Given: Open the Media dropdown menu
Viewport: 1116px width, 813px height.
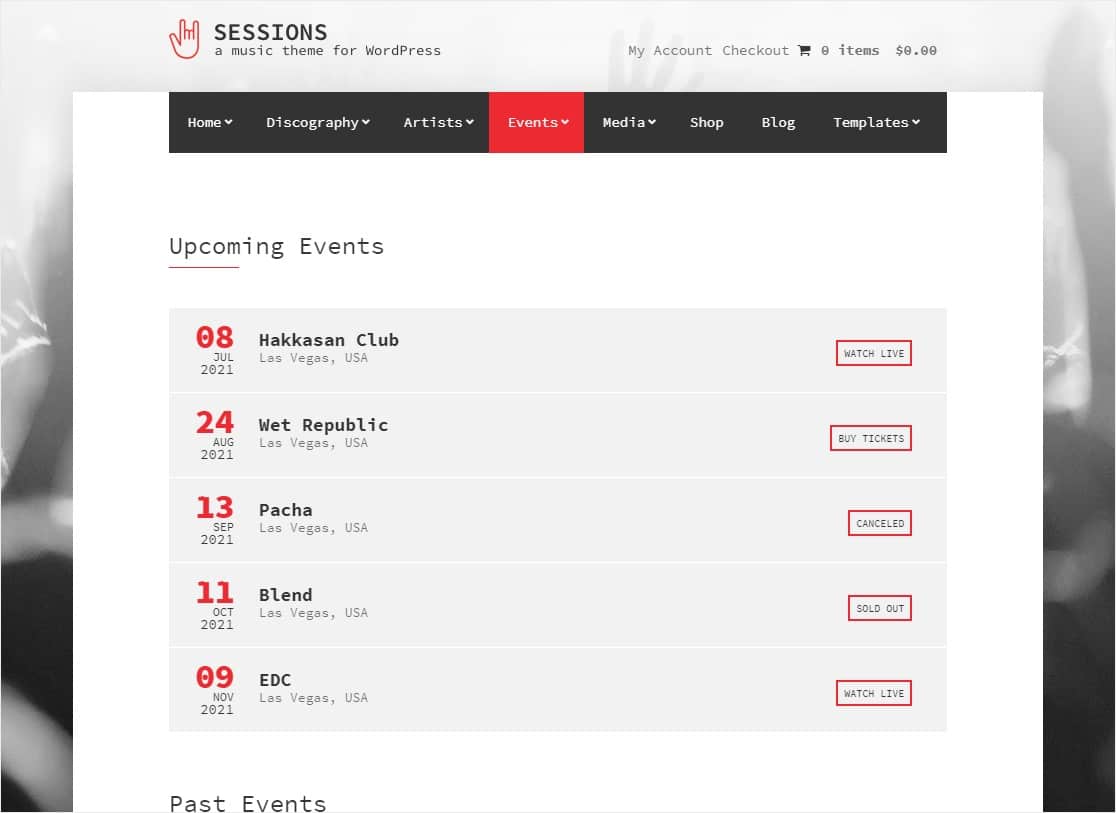Looking at the screenshot, I should pyautogui.click(x=628, y=122).
